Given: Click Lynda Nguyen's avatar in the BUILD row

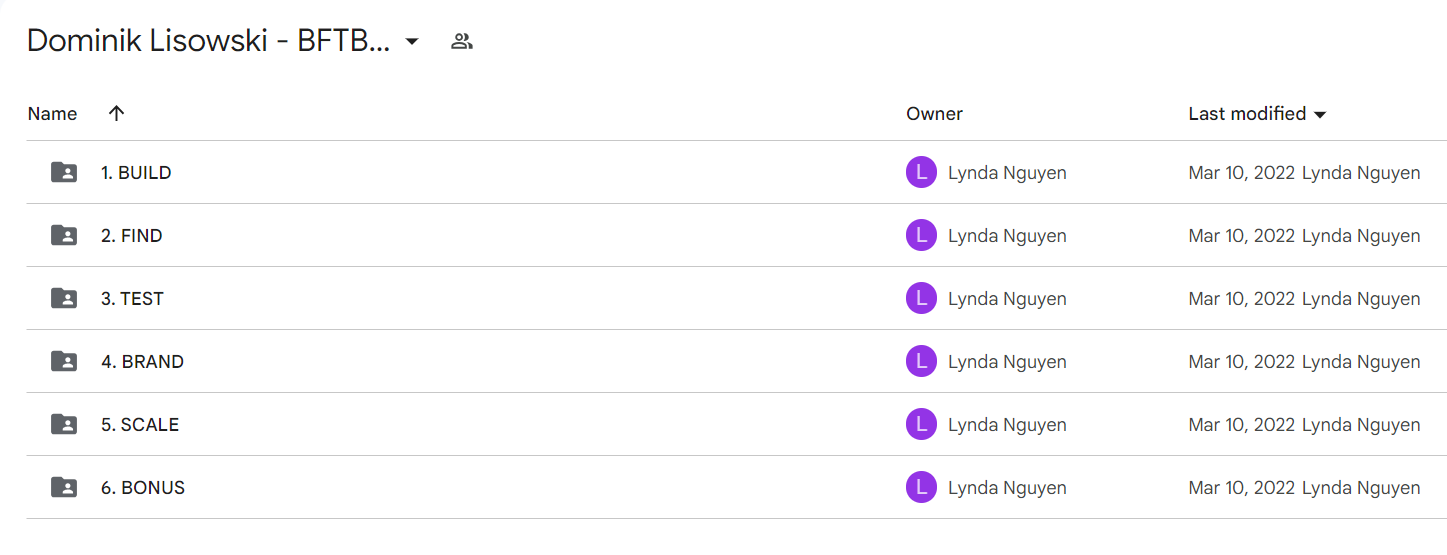Looking at the screenshot, I should [921, 172].
